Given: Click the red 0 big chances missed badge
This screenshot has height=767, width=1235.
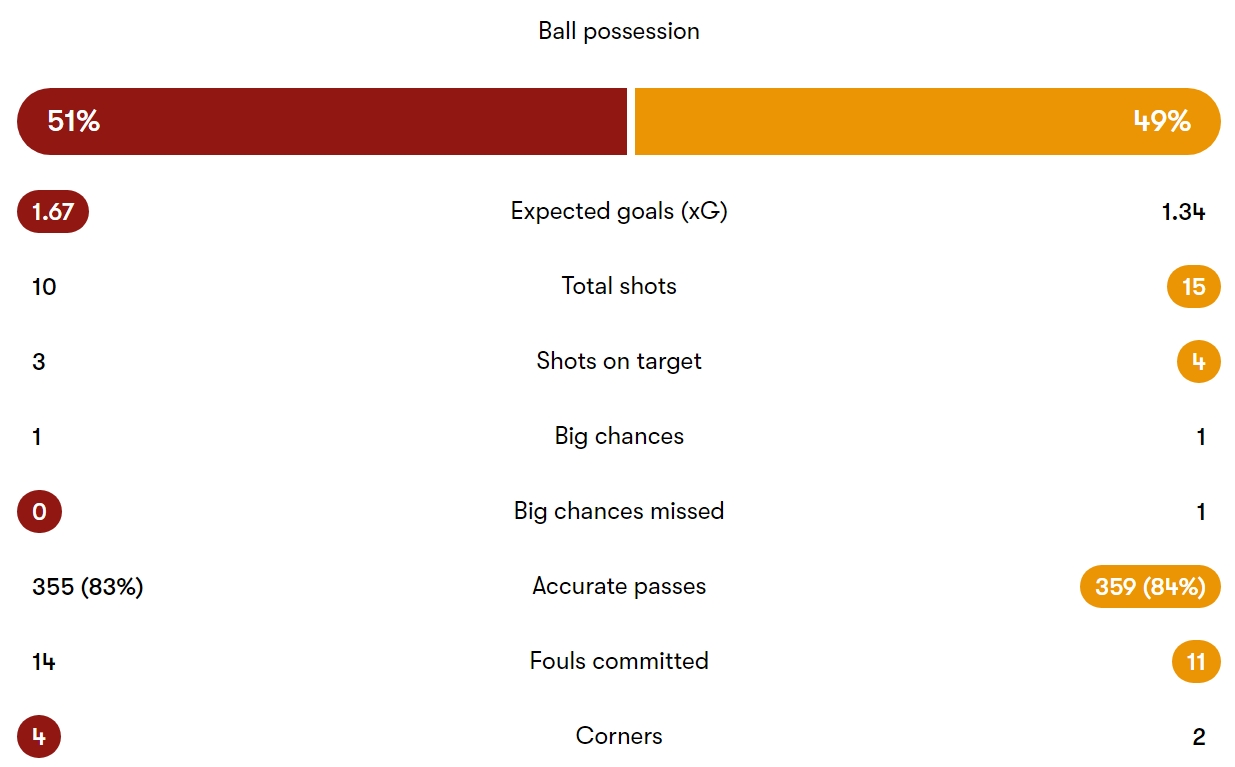Looking at the screenshot, I should pyautogui.click(x=39, y=512).
